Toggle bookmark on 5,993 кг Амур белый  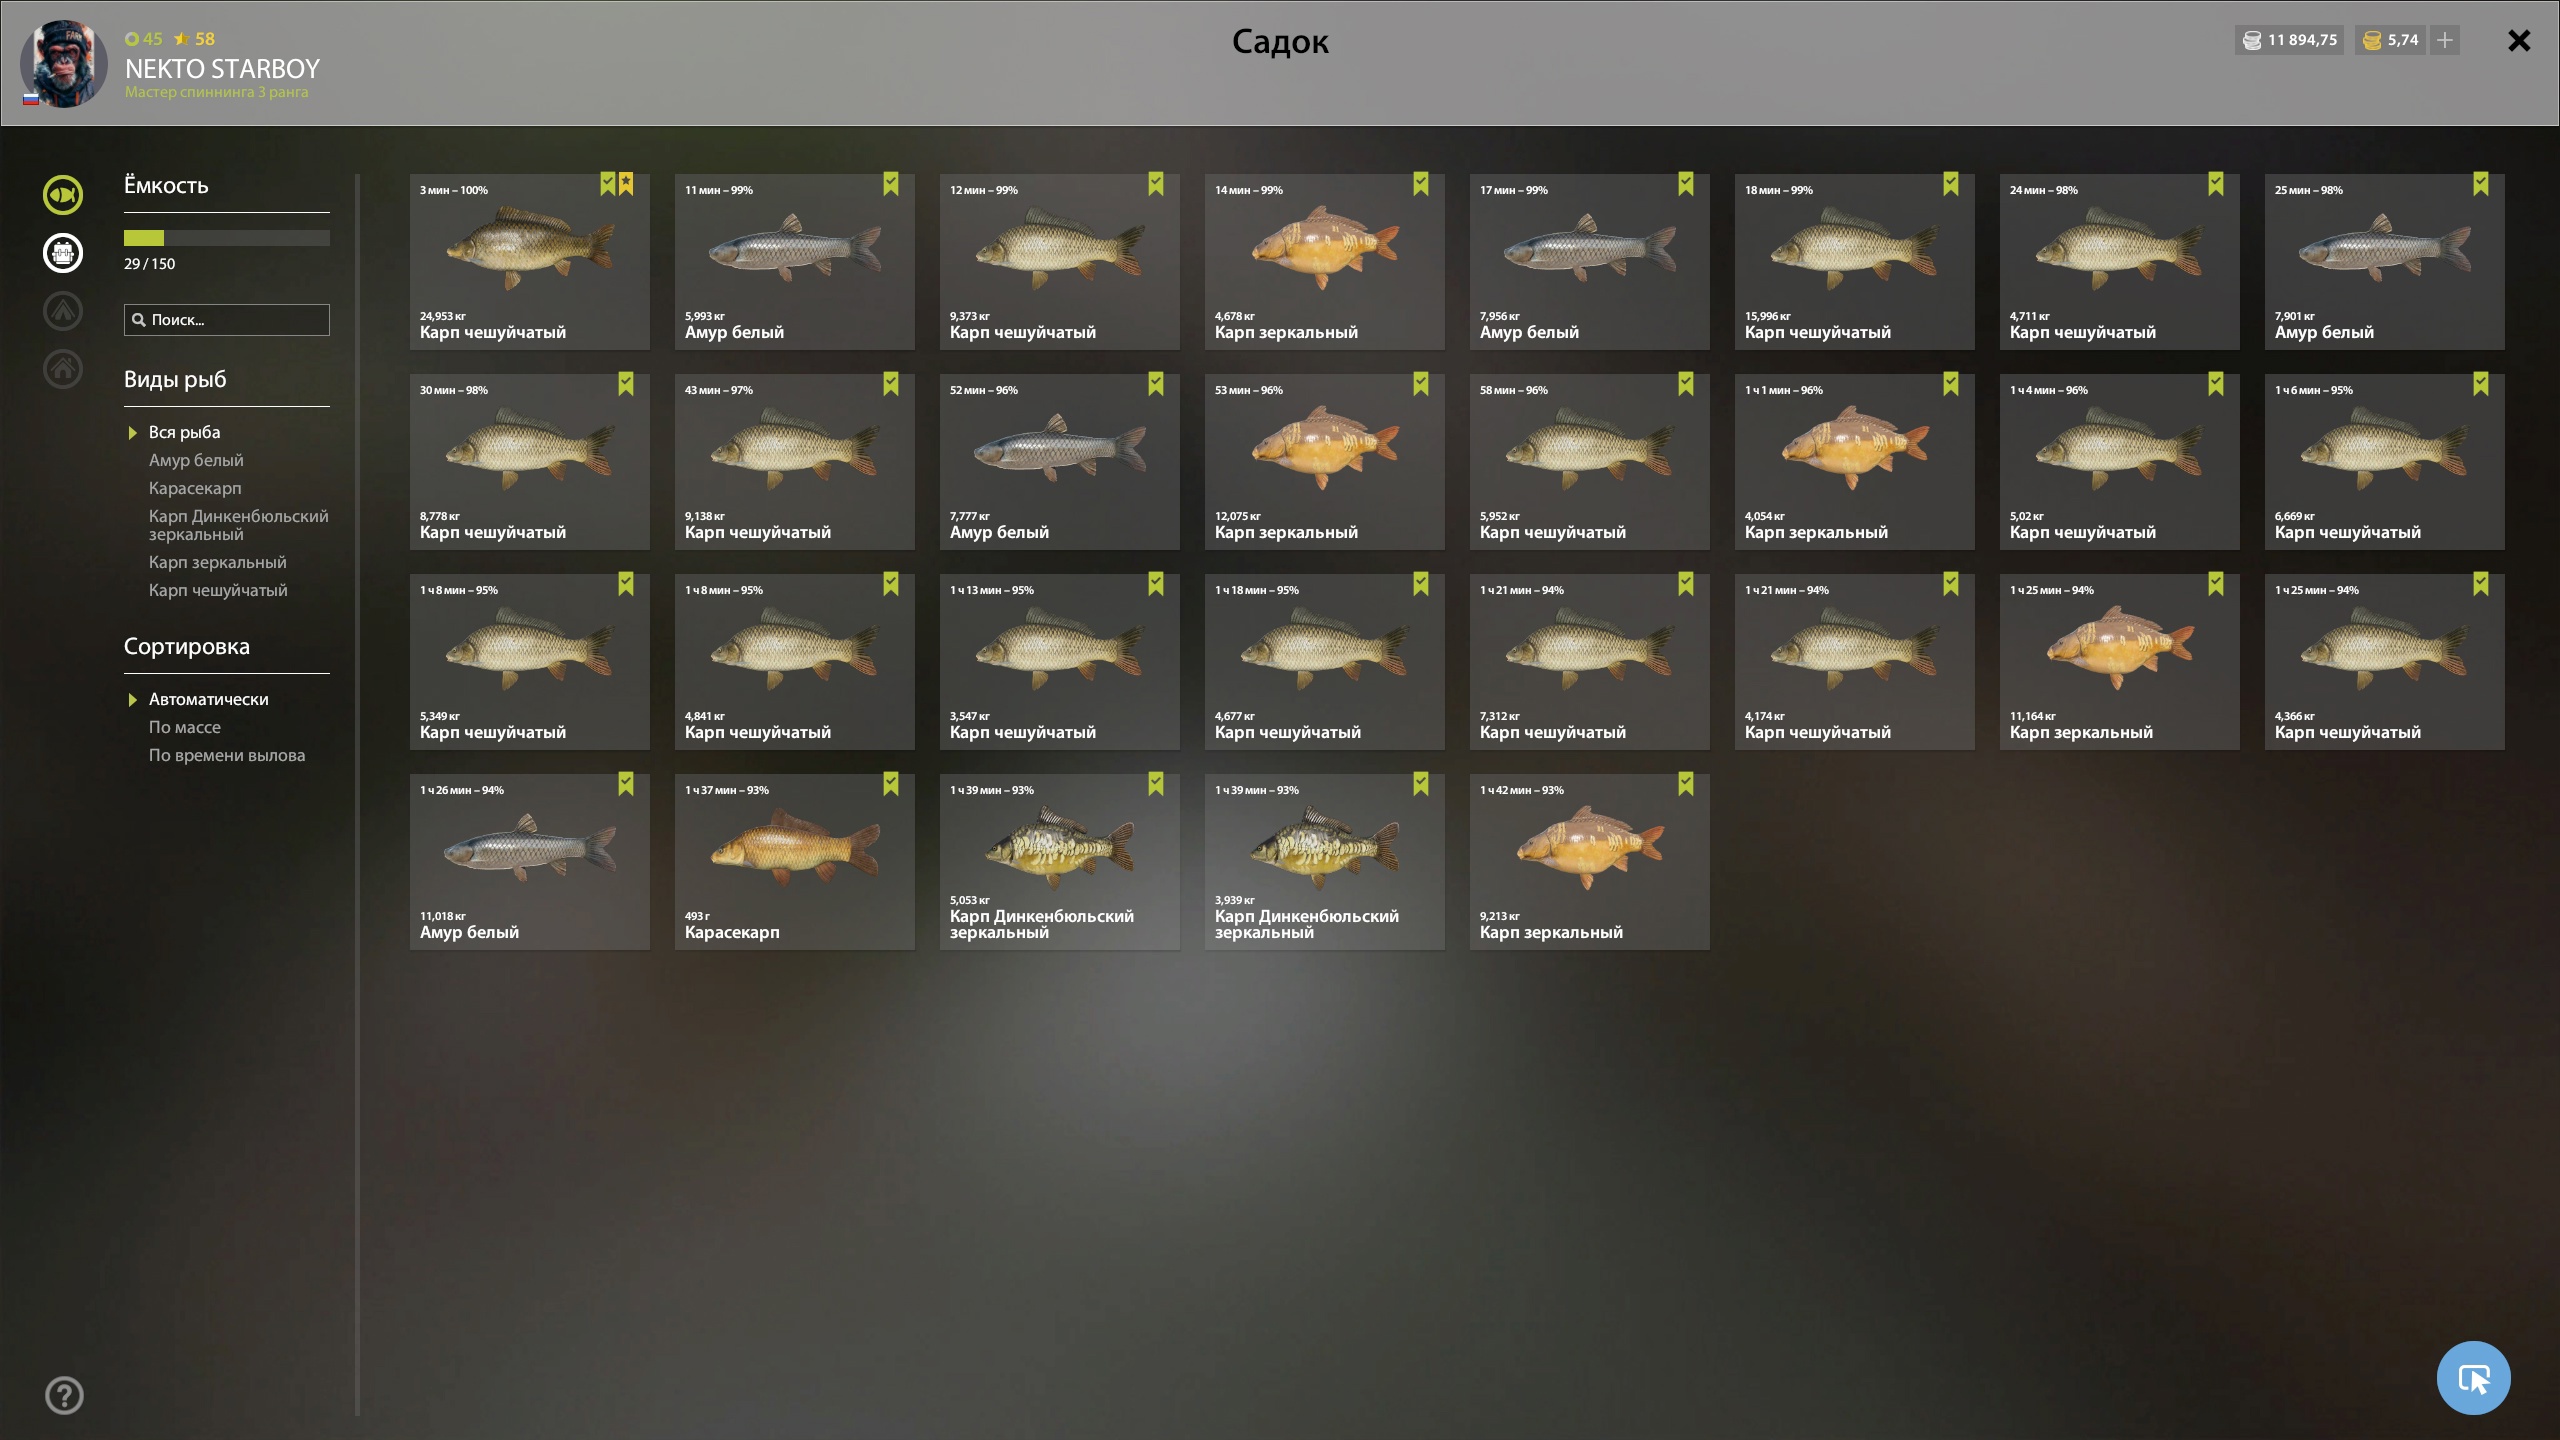tap(891, 184)
